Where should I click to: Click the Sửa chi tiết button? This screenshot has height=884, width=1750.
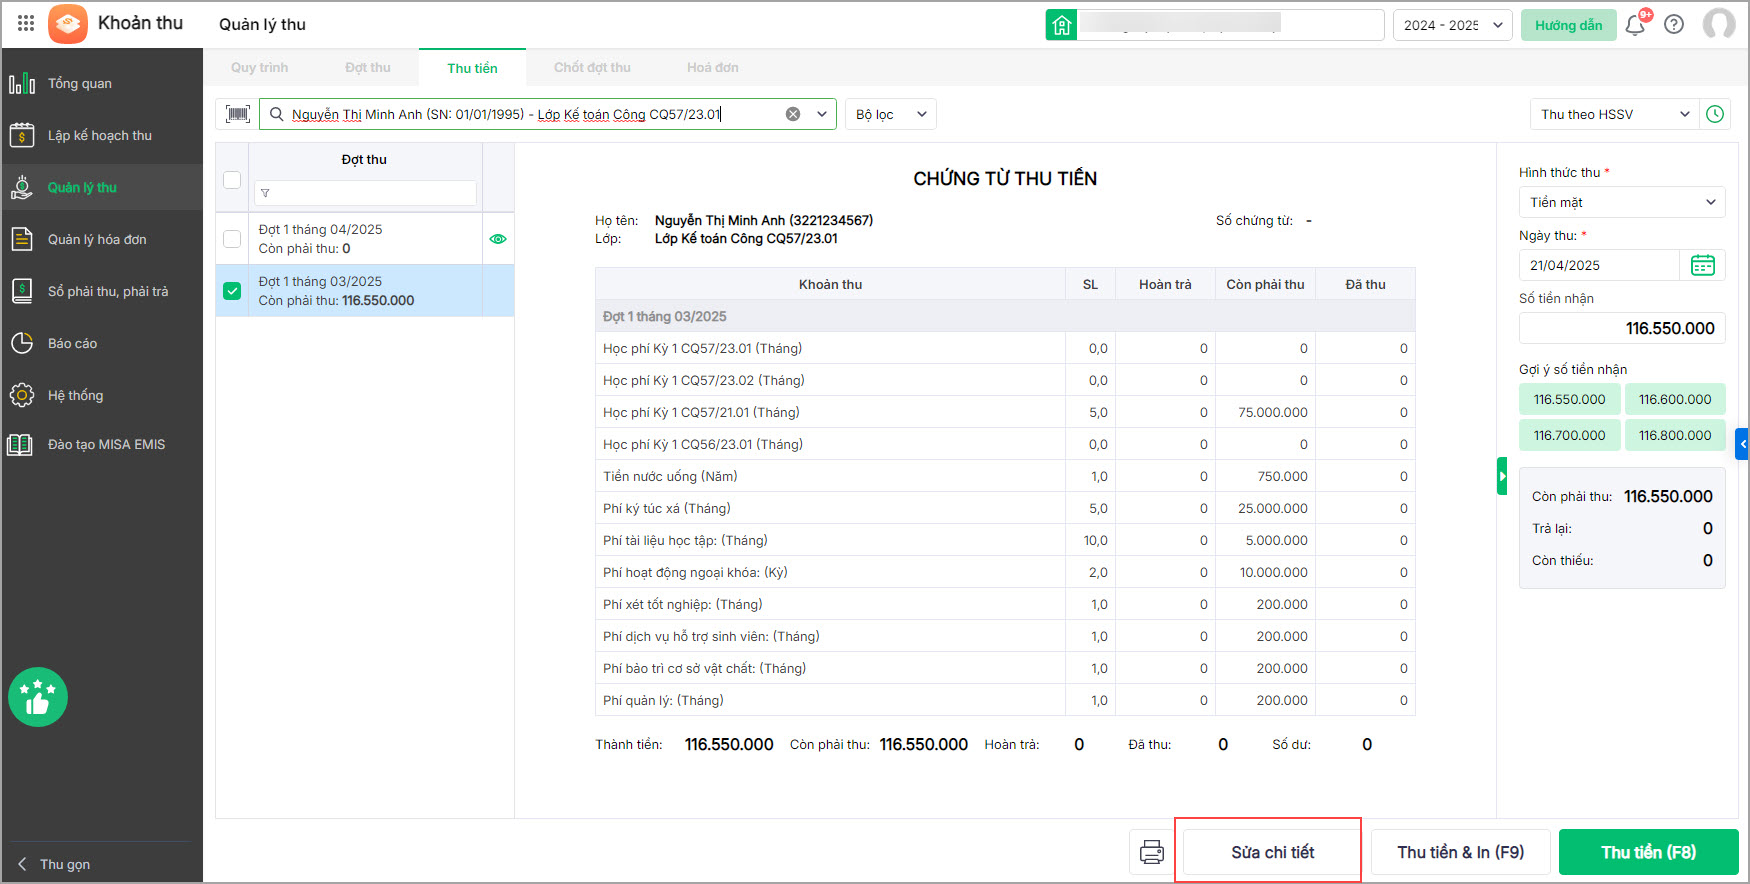(x=1272, y=852)
